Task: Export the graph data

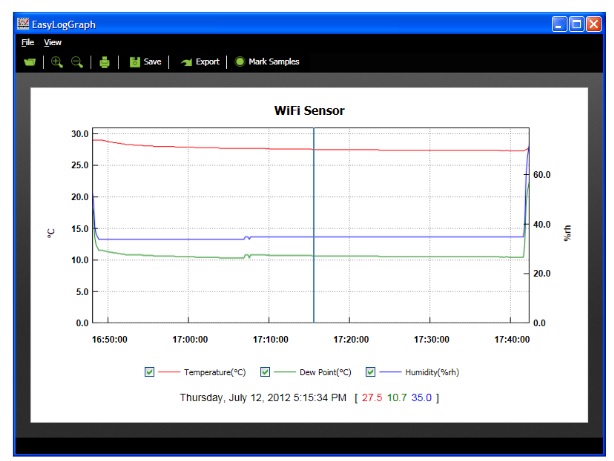Action: 200,62
